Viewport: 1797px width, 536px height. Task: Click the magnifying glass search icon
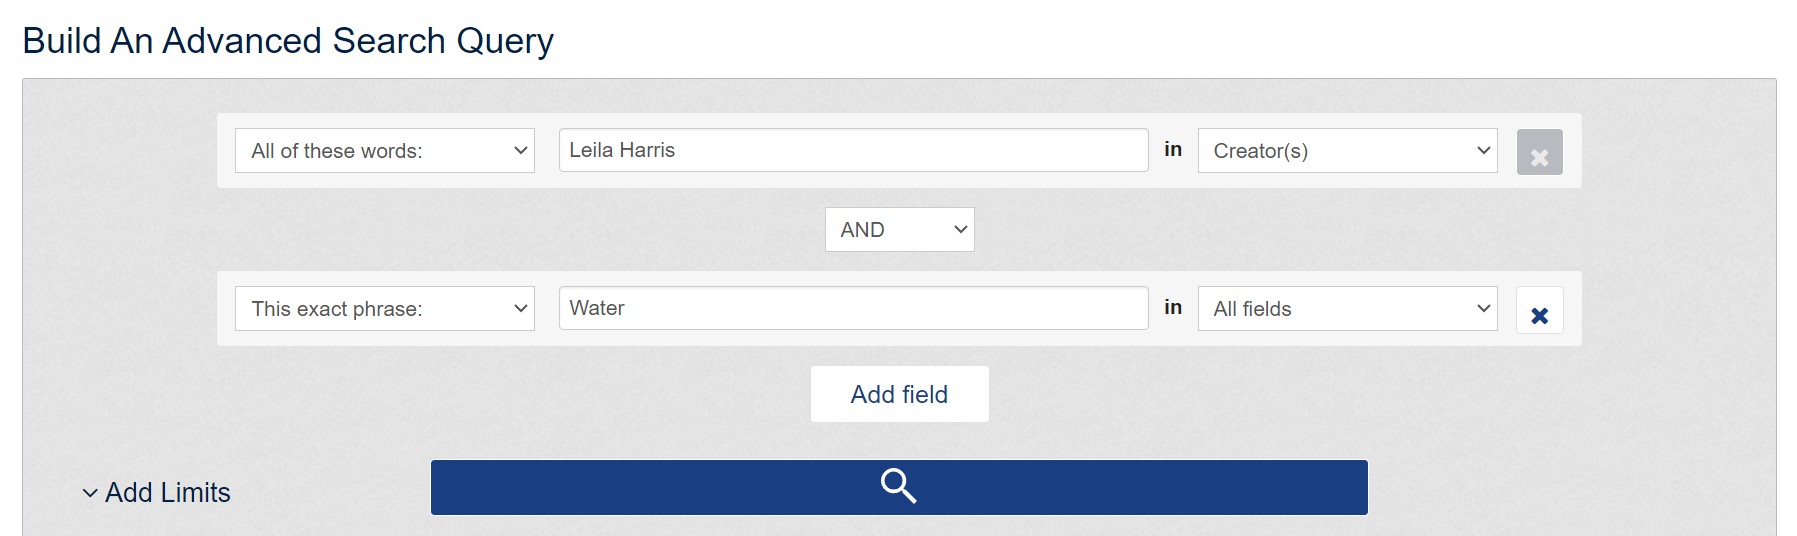coord(898,487)
